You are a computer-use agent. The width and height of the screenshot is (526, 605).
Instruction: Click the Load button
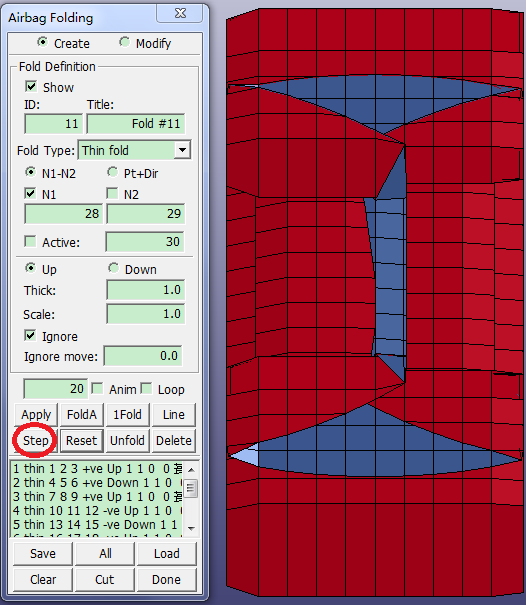(x=167, y=554)
